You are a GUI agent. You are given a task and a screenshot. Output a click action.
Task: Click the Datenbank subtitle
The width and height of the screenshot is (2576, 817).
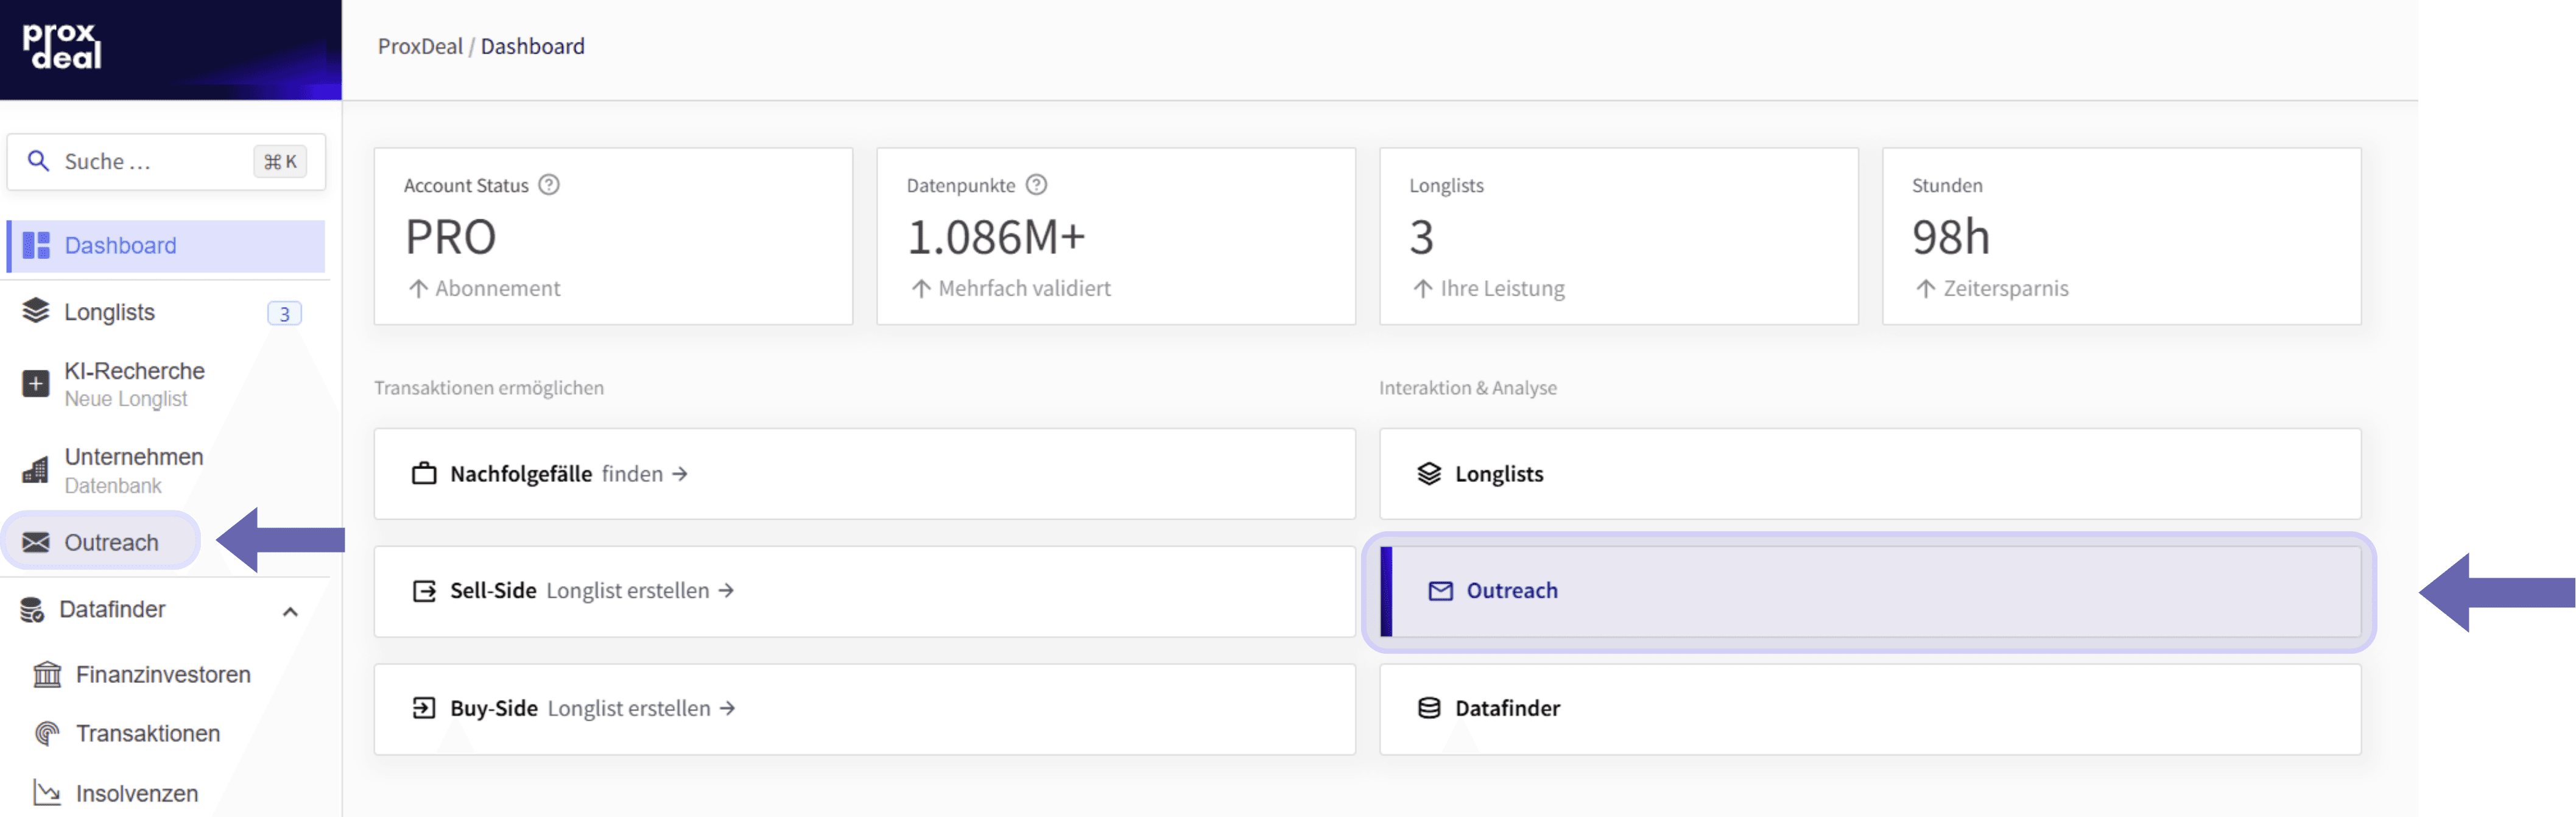click(113, 486)
